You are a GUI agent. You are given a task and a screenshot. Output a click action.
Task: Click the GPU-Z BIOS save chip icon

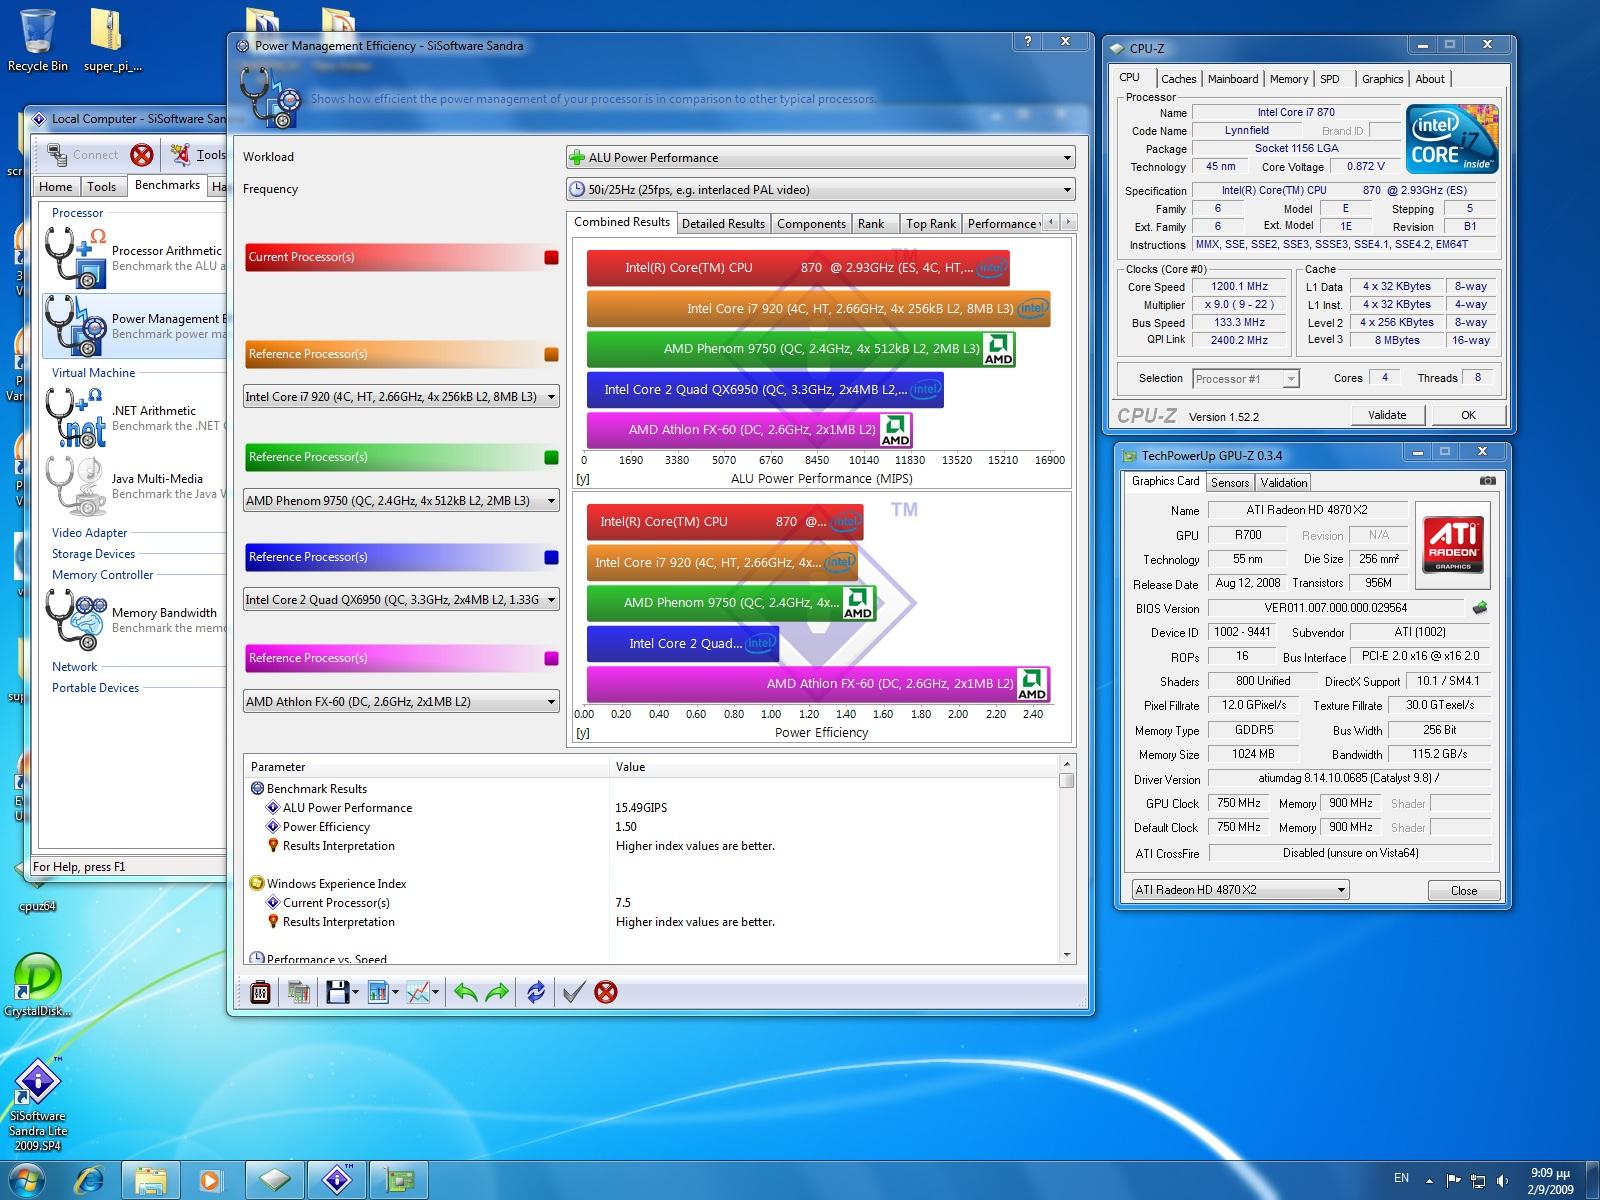1480,608
